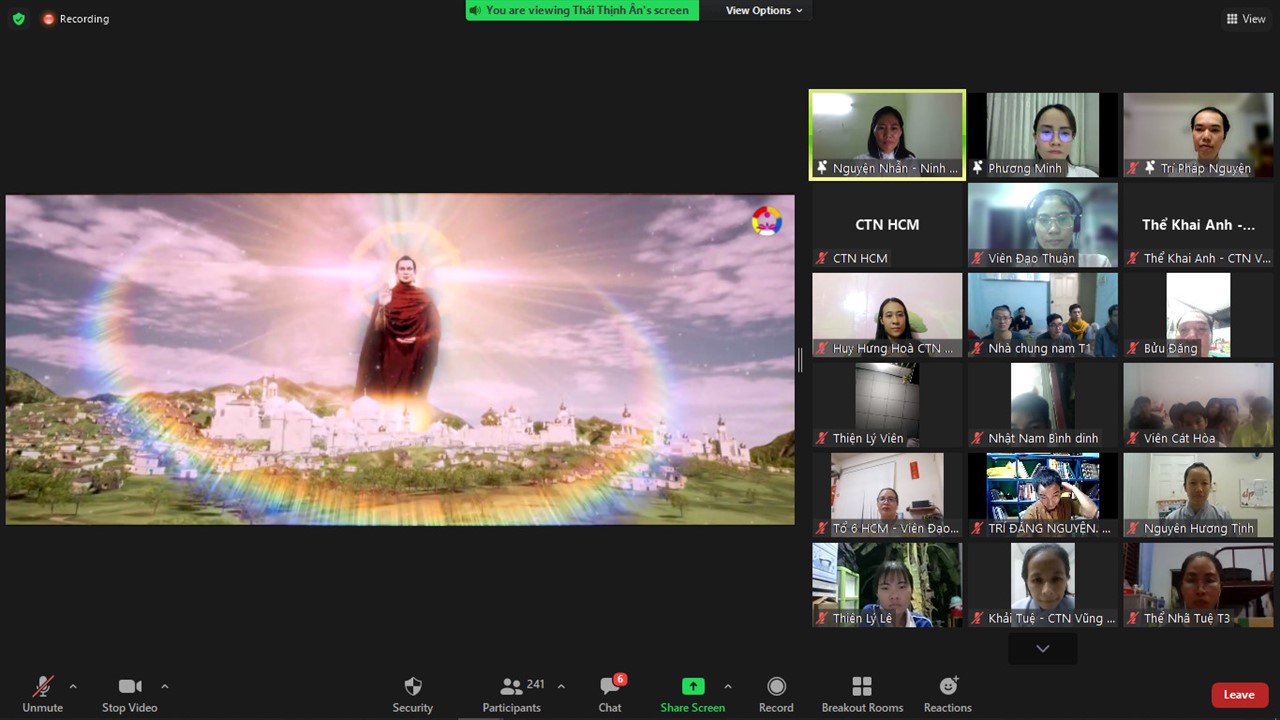Select Viên Cát Hòa video tile
Image resolution: width=1280 pixels, height=720 pixels.
point(1198,405)
